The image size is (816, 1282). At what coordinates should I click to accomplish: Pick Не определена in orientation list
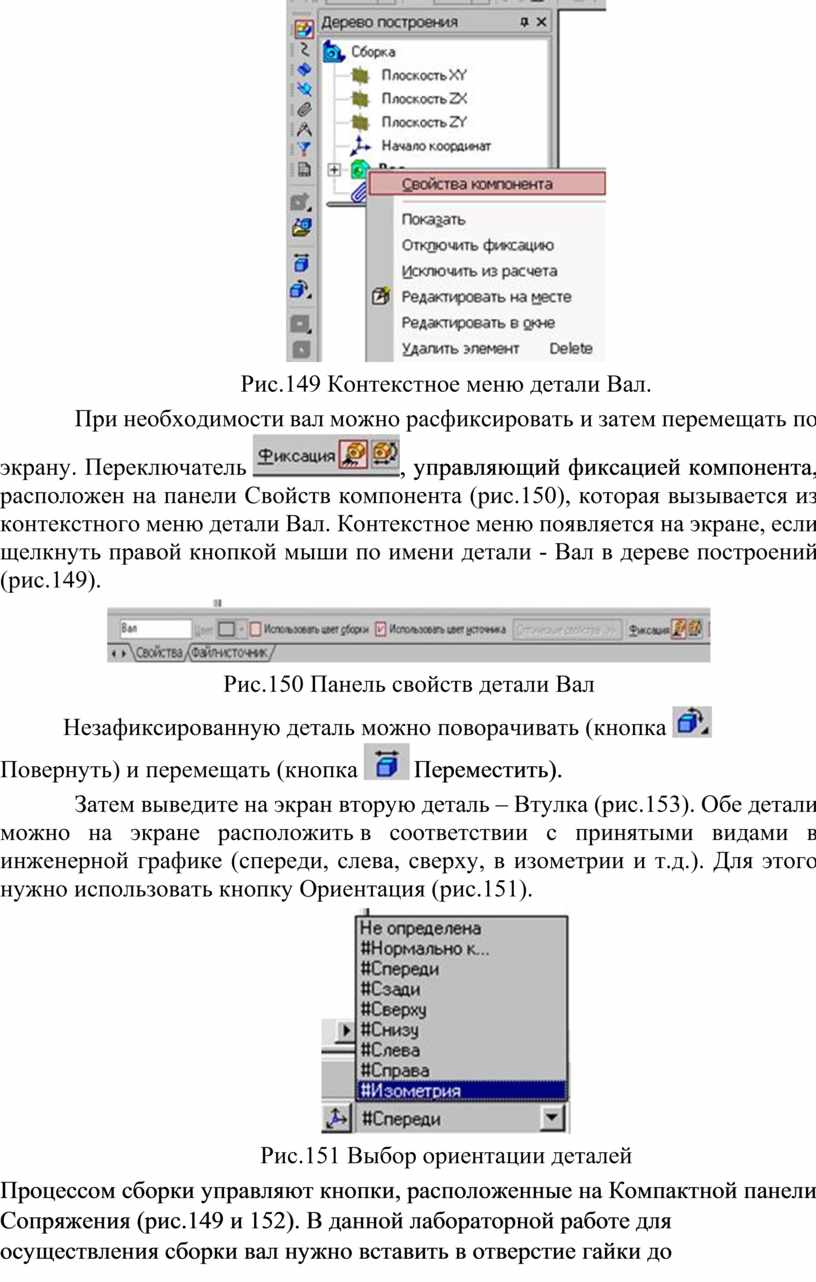click(462, 928)
